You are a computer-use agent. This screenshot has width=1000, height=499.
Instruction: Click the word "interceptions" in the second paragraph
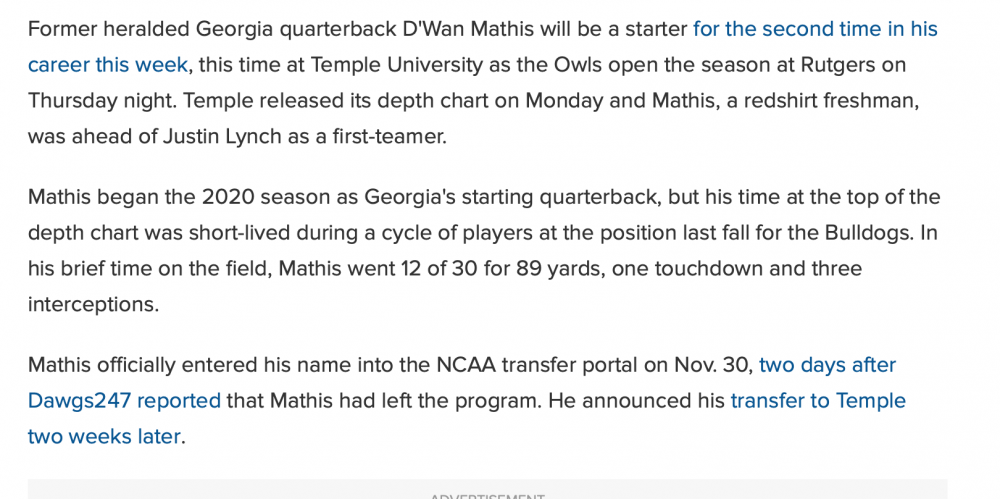(x=93, y=305)
